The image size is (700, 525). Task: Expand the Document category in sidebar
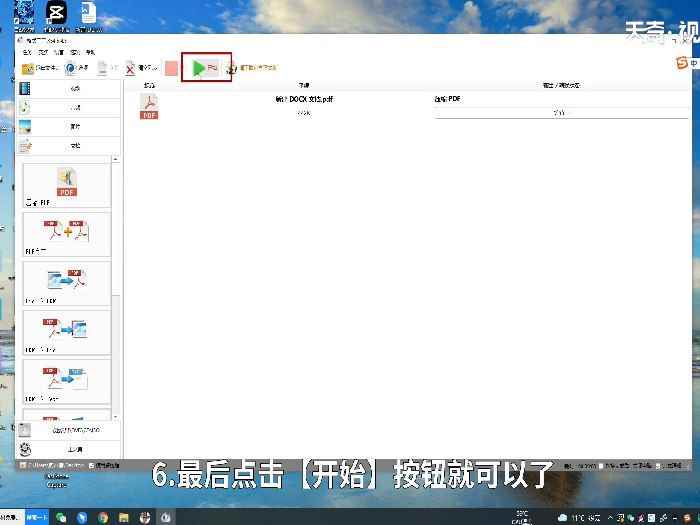click(67, 146)
